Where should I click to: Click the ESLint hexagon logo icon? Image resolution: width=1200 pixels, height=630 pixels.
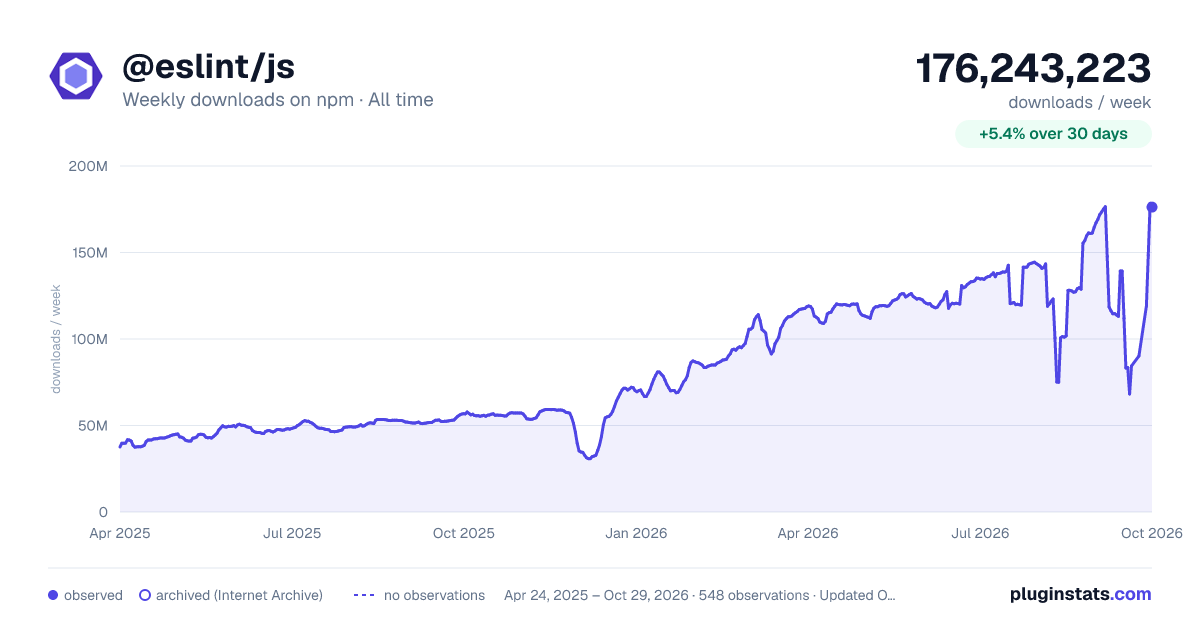pyautogui.click(x=76, y=76)
